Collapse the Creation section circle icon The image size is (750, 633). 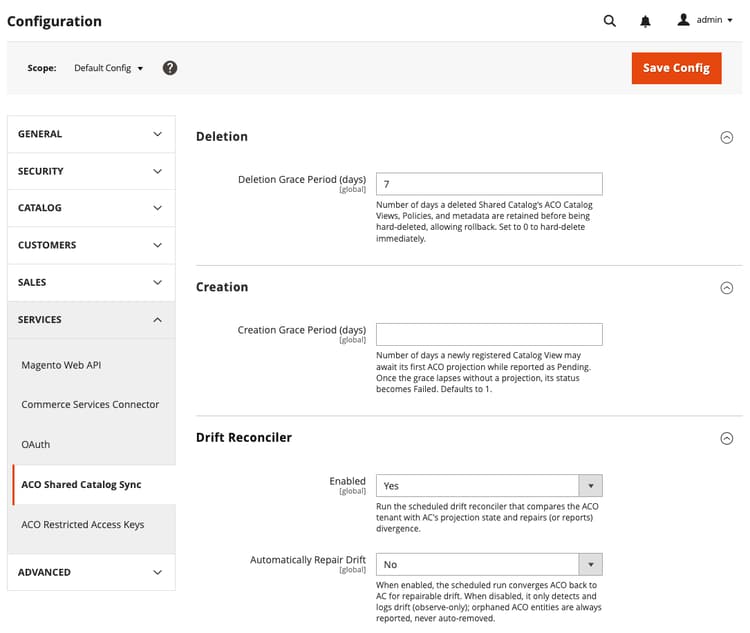click(x=727, y=288)
